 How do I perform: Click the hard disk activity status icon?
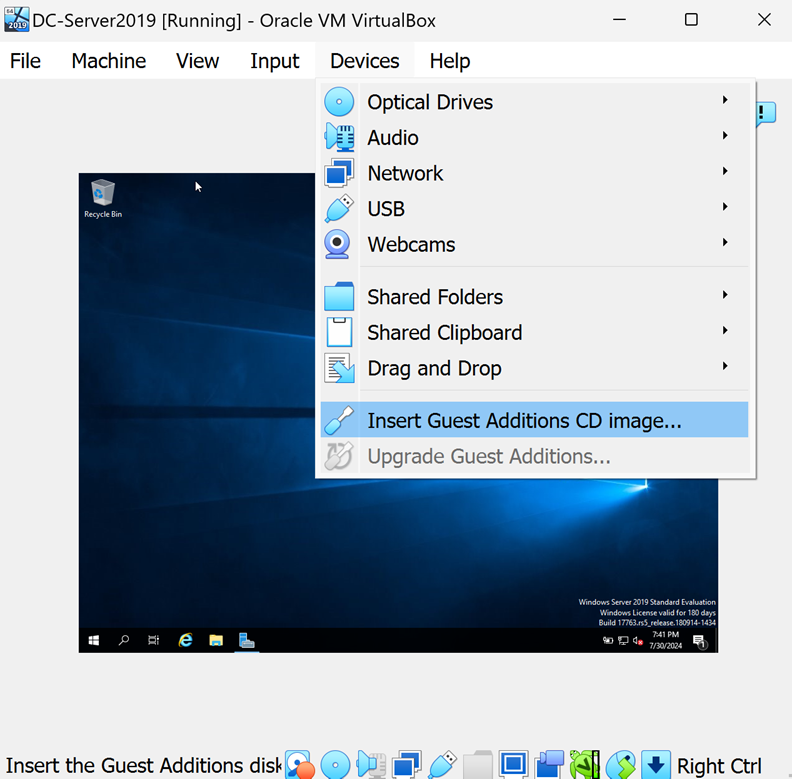point(299,766)
